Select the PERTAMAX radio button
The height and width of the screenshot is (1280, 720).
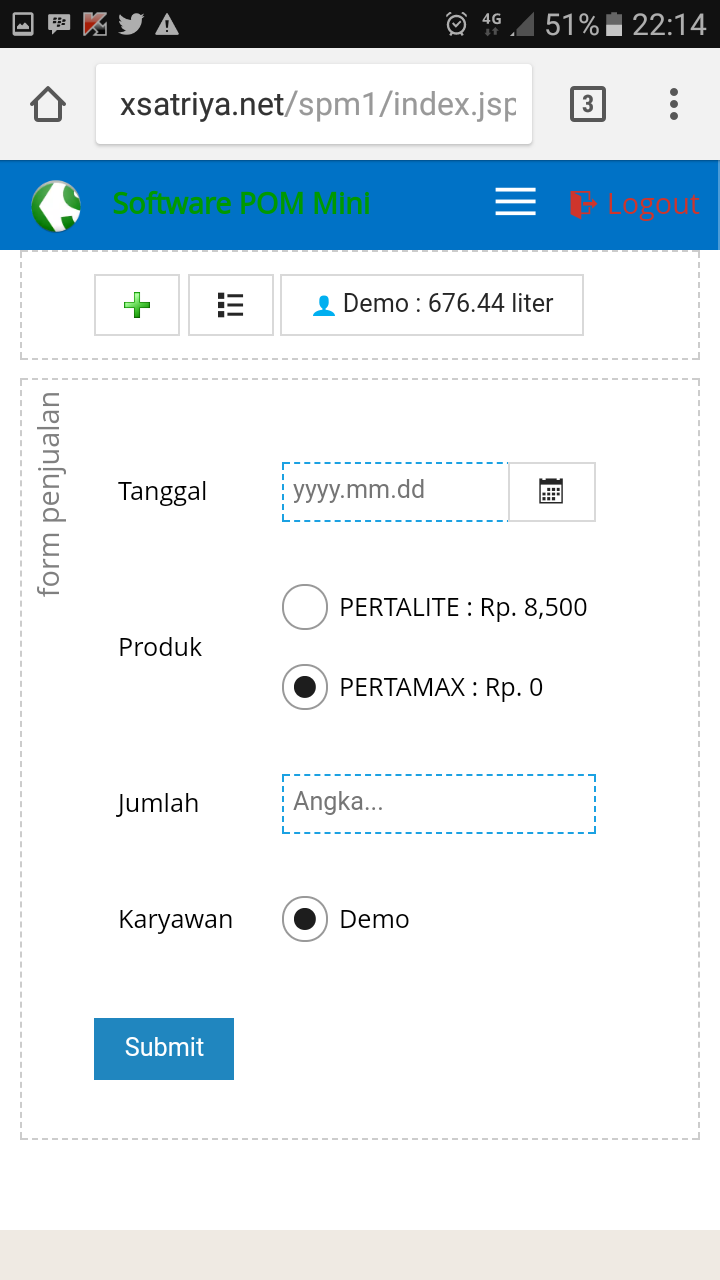(305, 687)
